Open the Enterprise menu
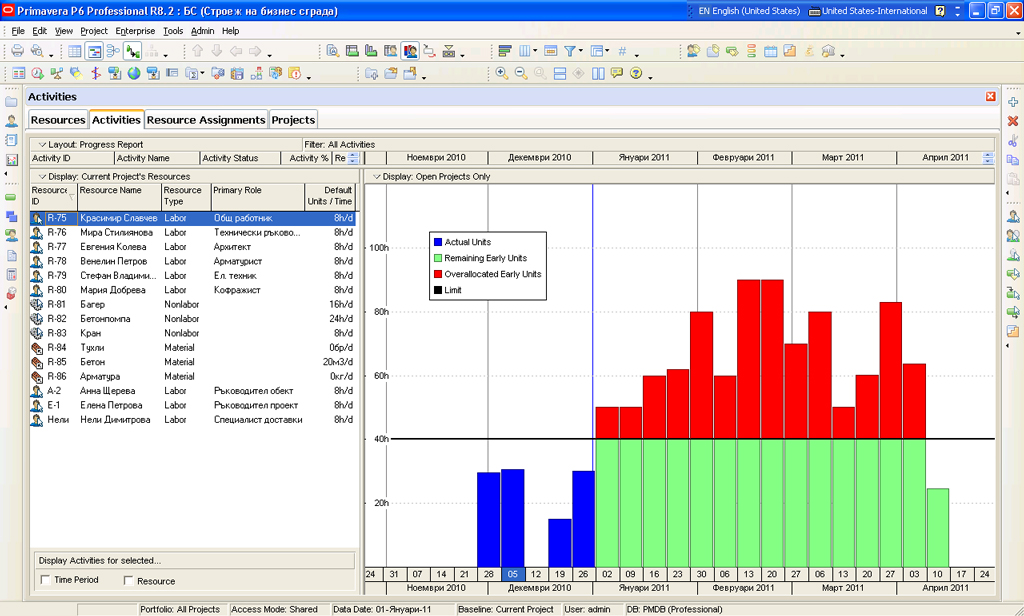The height and width of the screenshot is (616, 1024). click(x=135, y=31)
